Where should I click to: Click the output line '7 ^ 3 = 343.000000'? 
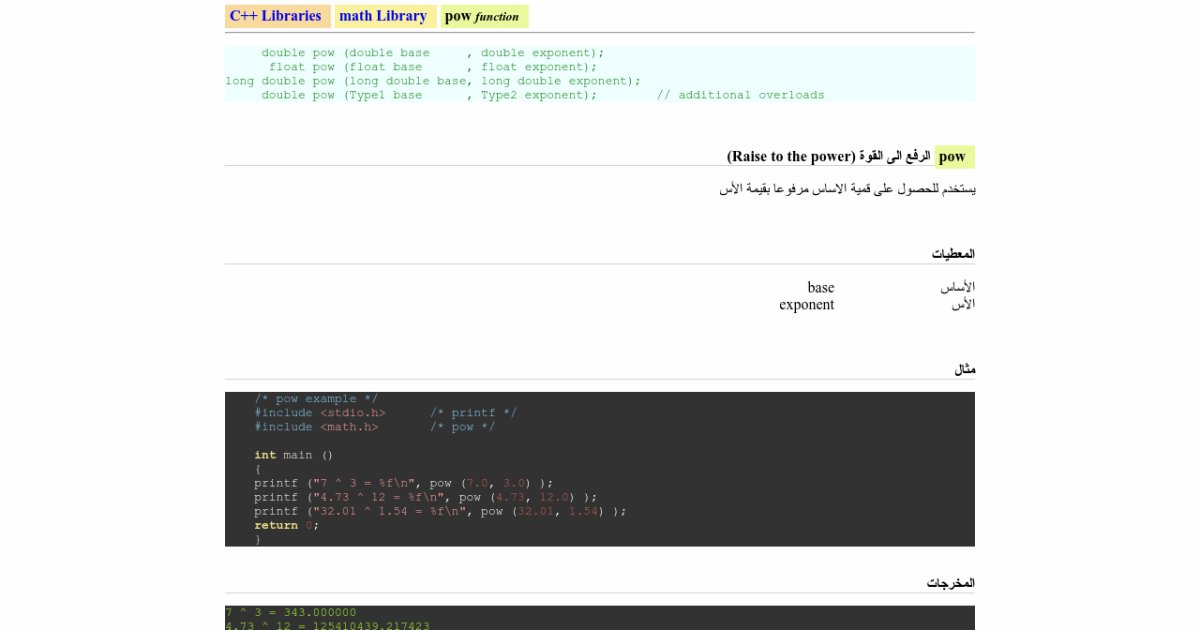[290, 612]
